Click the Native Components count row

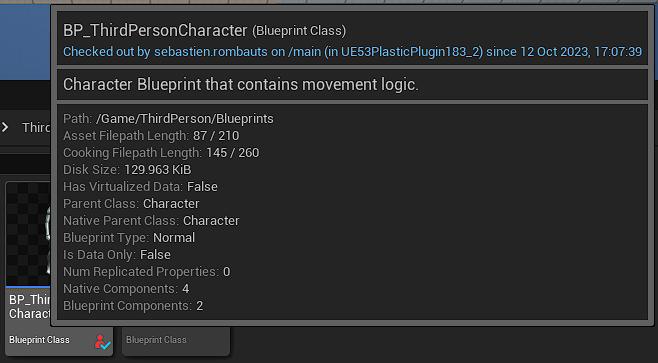click(x=126, y=289)
